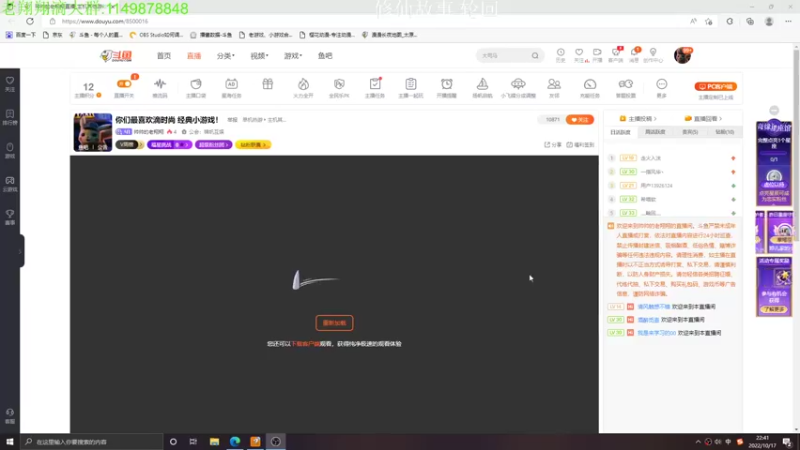Open the purple 超级粉丝团 badge
This screenshot has width=800, height=450.
[214, 145]
